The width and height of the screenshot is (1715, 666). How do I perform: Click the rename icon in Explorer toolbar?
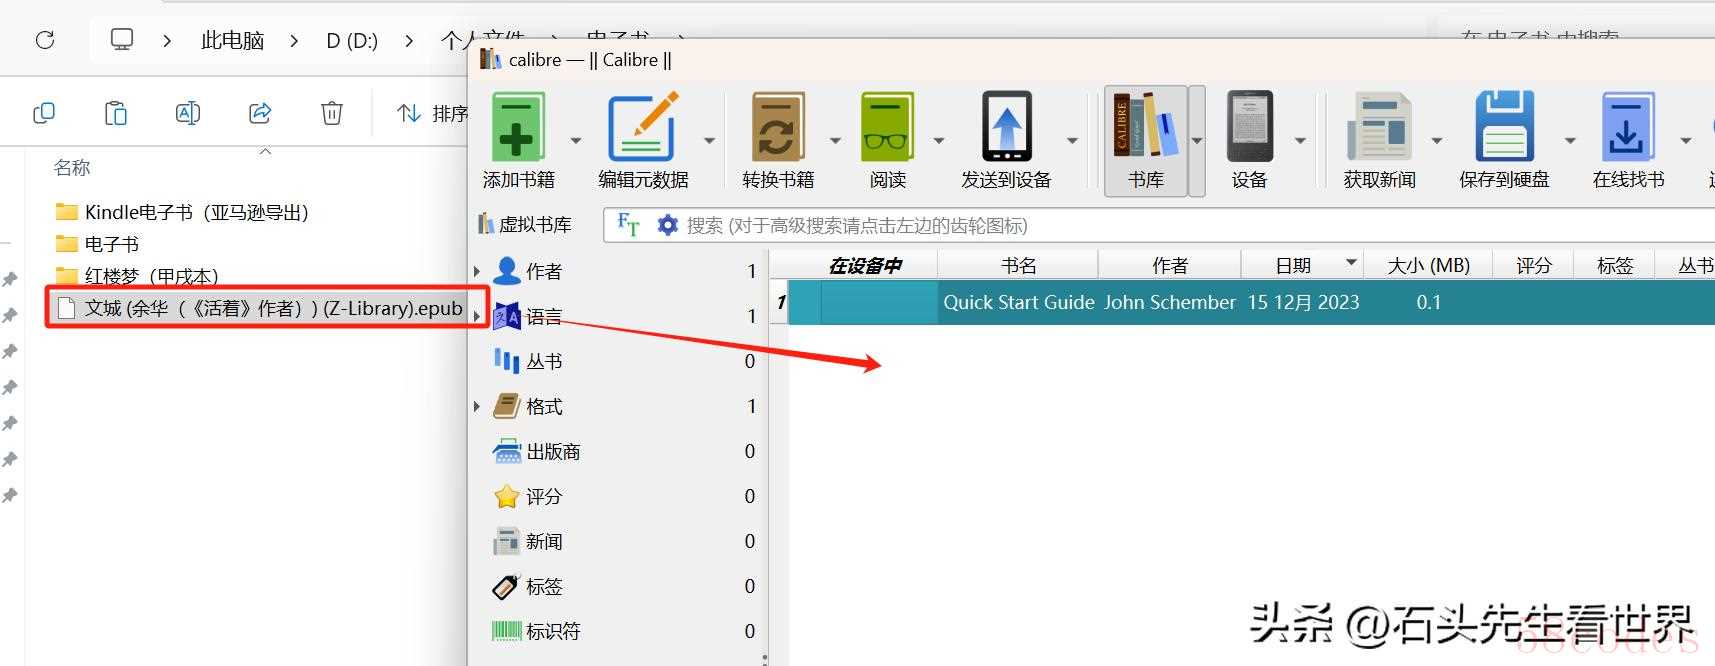(188, 113)
